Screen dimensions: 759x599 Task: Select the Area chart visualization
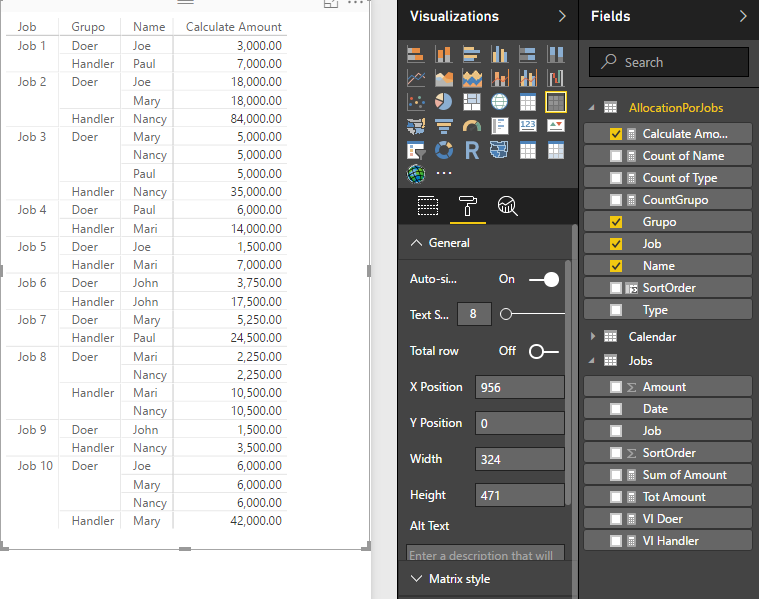point(443,78)
